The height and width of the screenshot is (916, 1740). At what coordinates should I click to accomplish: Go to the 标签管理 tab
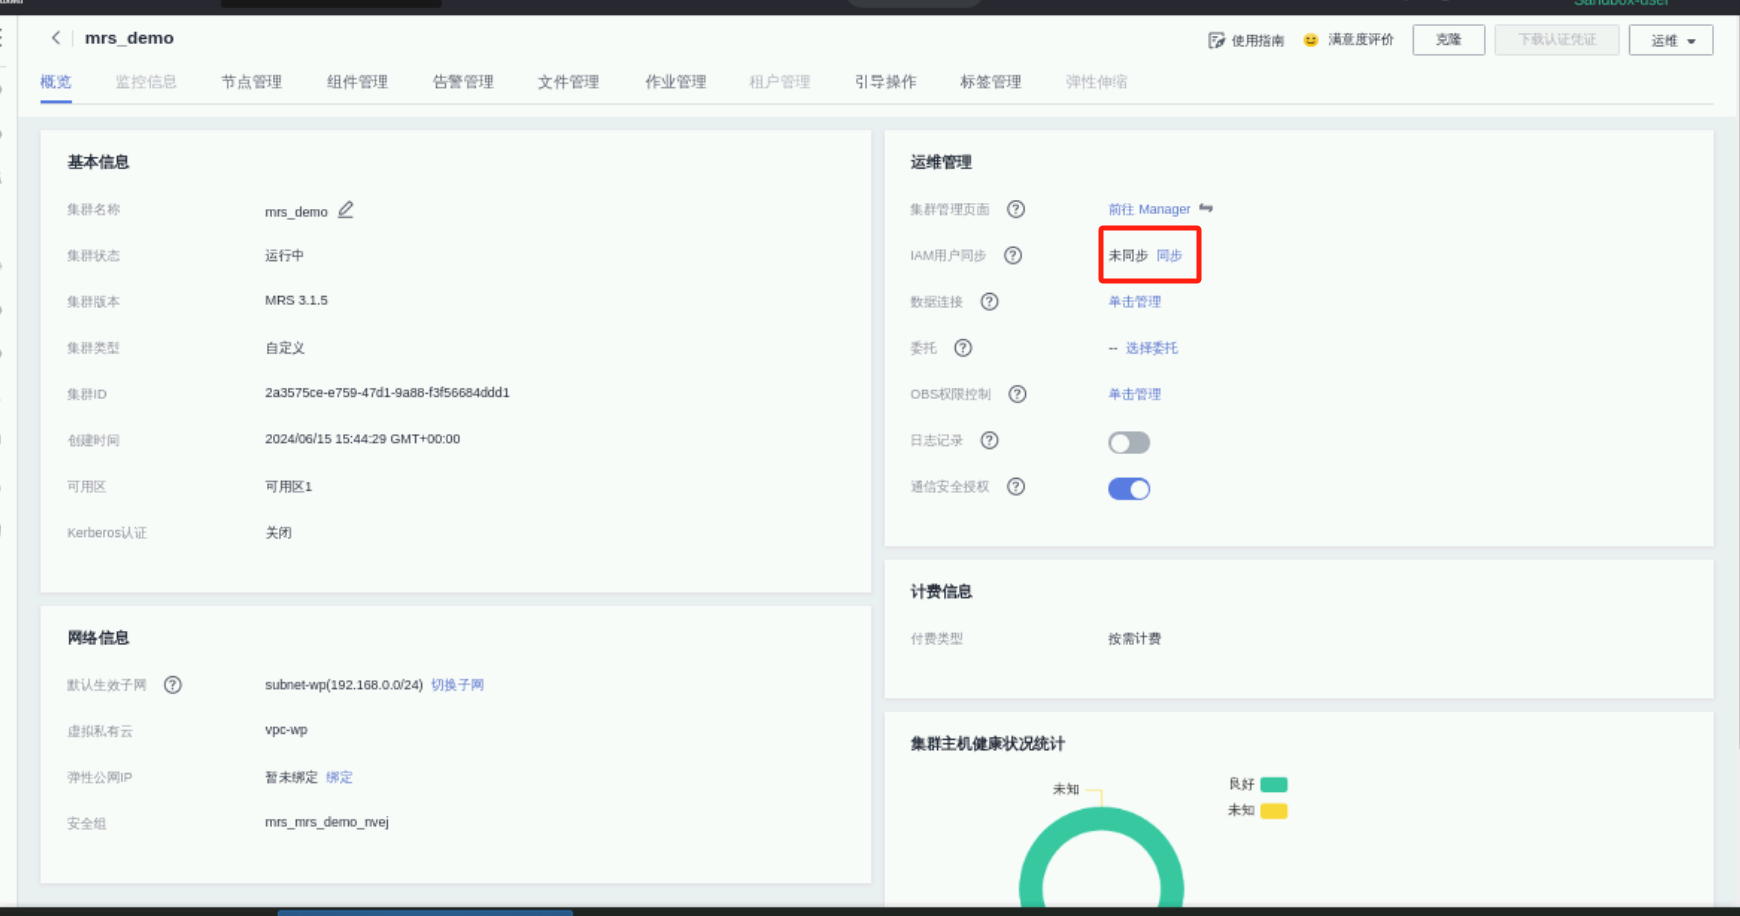[991, 82]
